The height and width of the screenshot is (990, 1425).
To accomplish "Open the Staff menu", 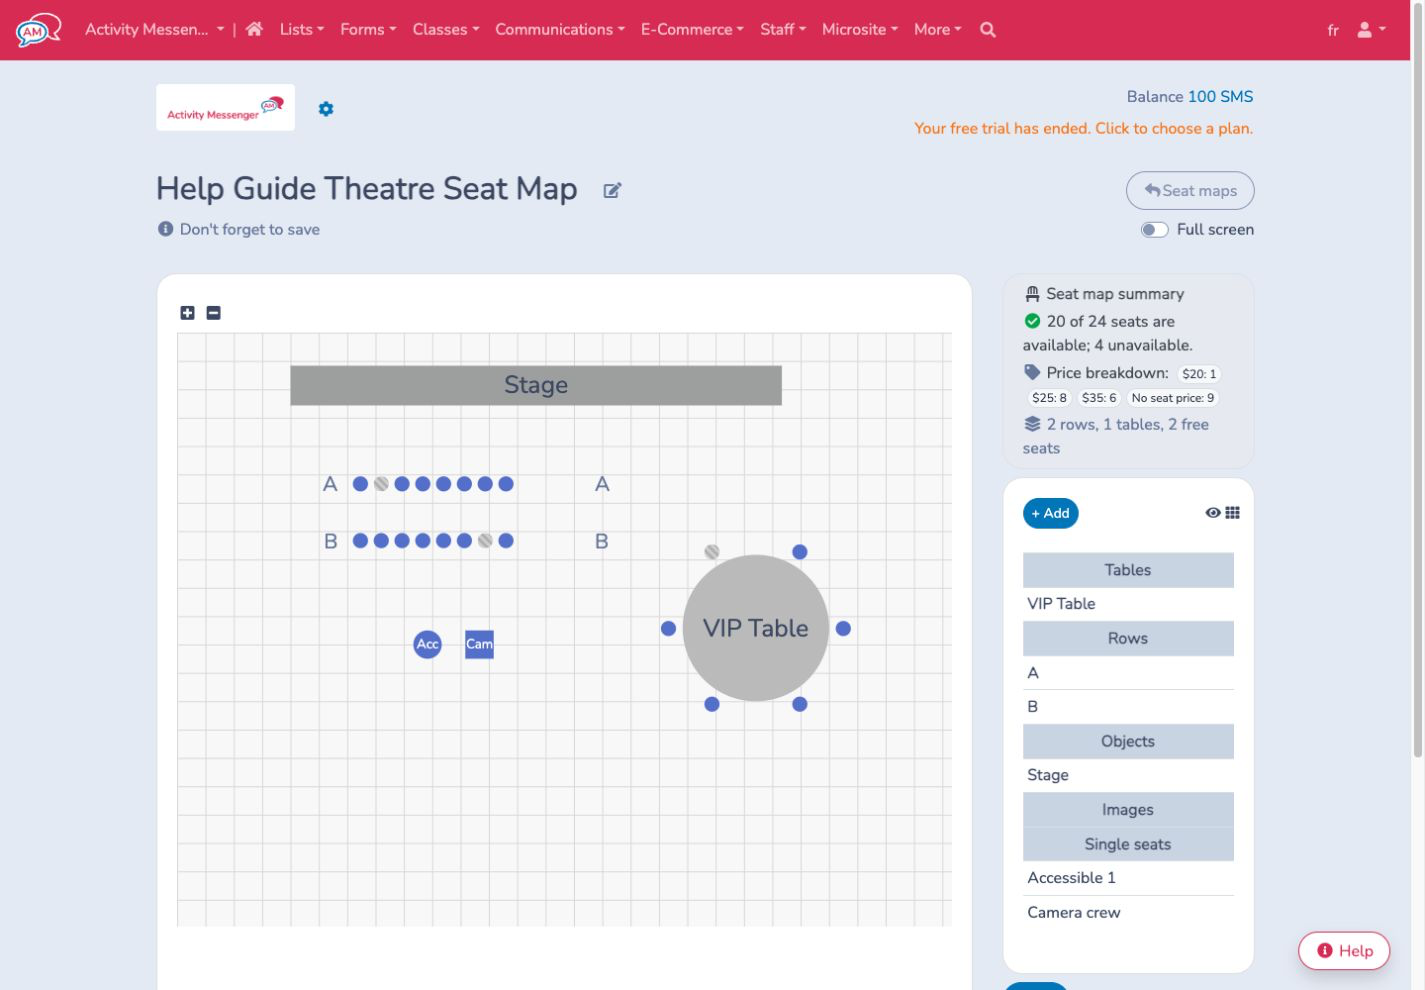I will pyautogui.click(x=783, y=30).
